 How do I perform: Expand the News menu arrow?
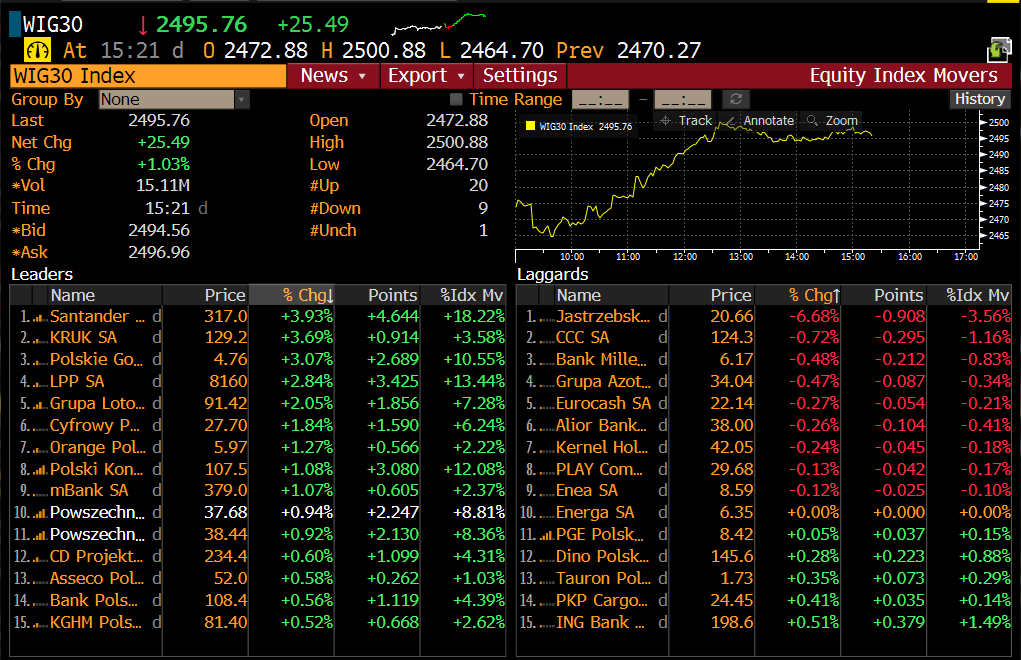point(363,76)
